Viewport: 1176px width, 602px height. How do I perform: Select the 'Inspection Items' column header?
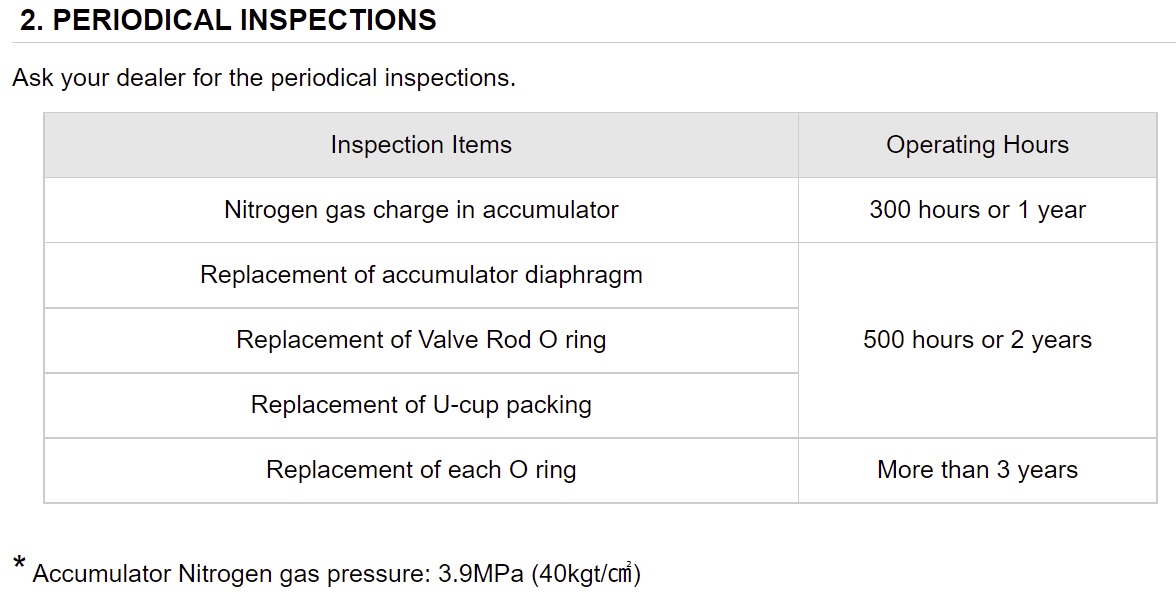pyautogui.click(x=421, y=145)
